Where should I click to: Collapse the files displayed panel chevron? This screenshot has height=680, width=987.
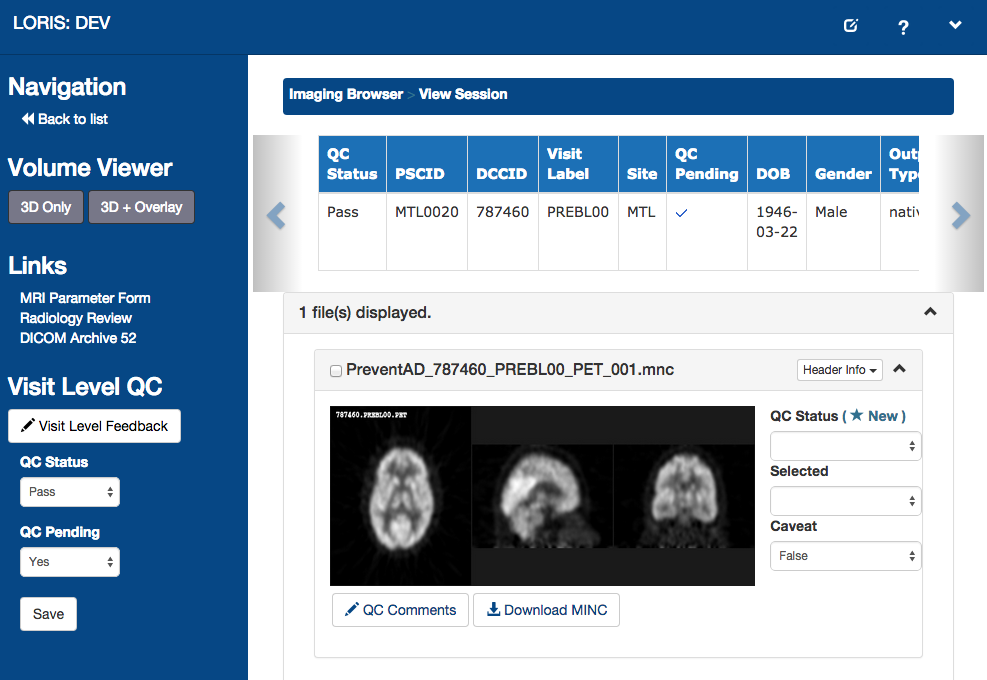(x=930, y=312)
